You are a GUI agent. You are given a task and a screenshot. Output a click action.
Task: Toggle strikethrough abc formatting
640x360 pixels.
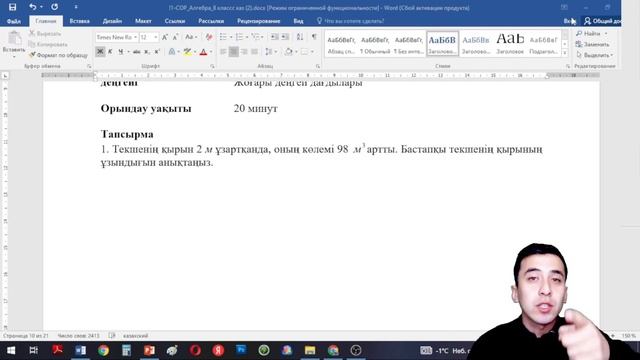pos(137,51)
